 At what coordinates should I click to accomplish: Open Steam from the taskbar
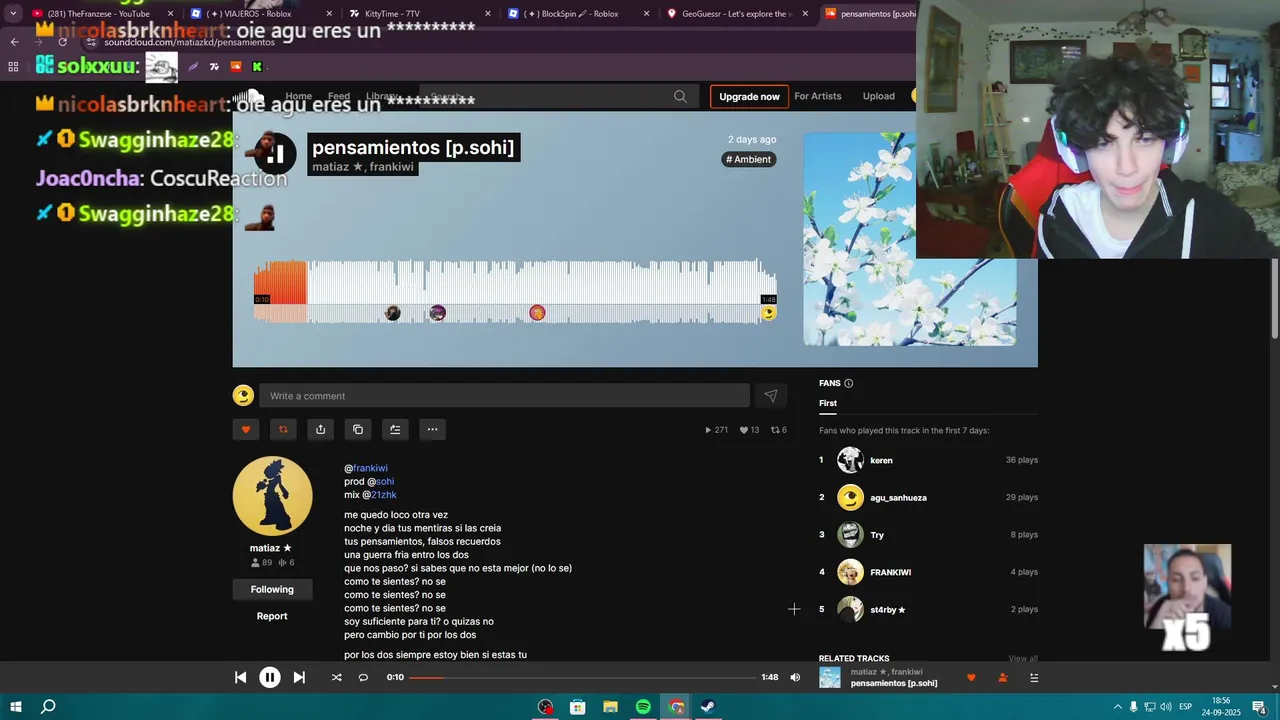point(707,707)
